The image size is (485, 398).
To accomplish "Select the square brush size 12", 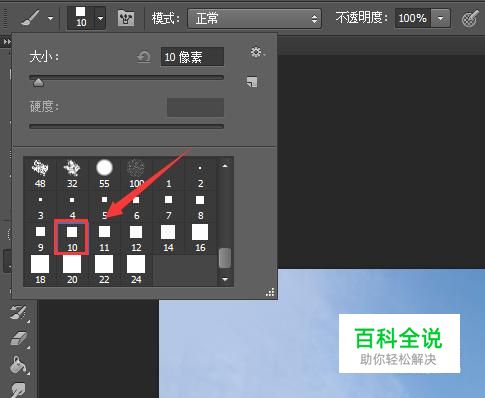I will 136,239.
